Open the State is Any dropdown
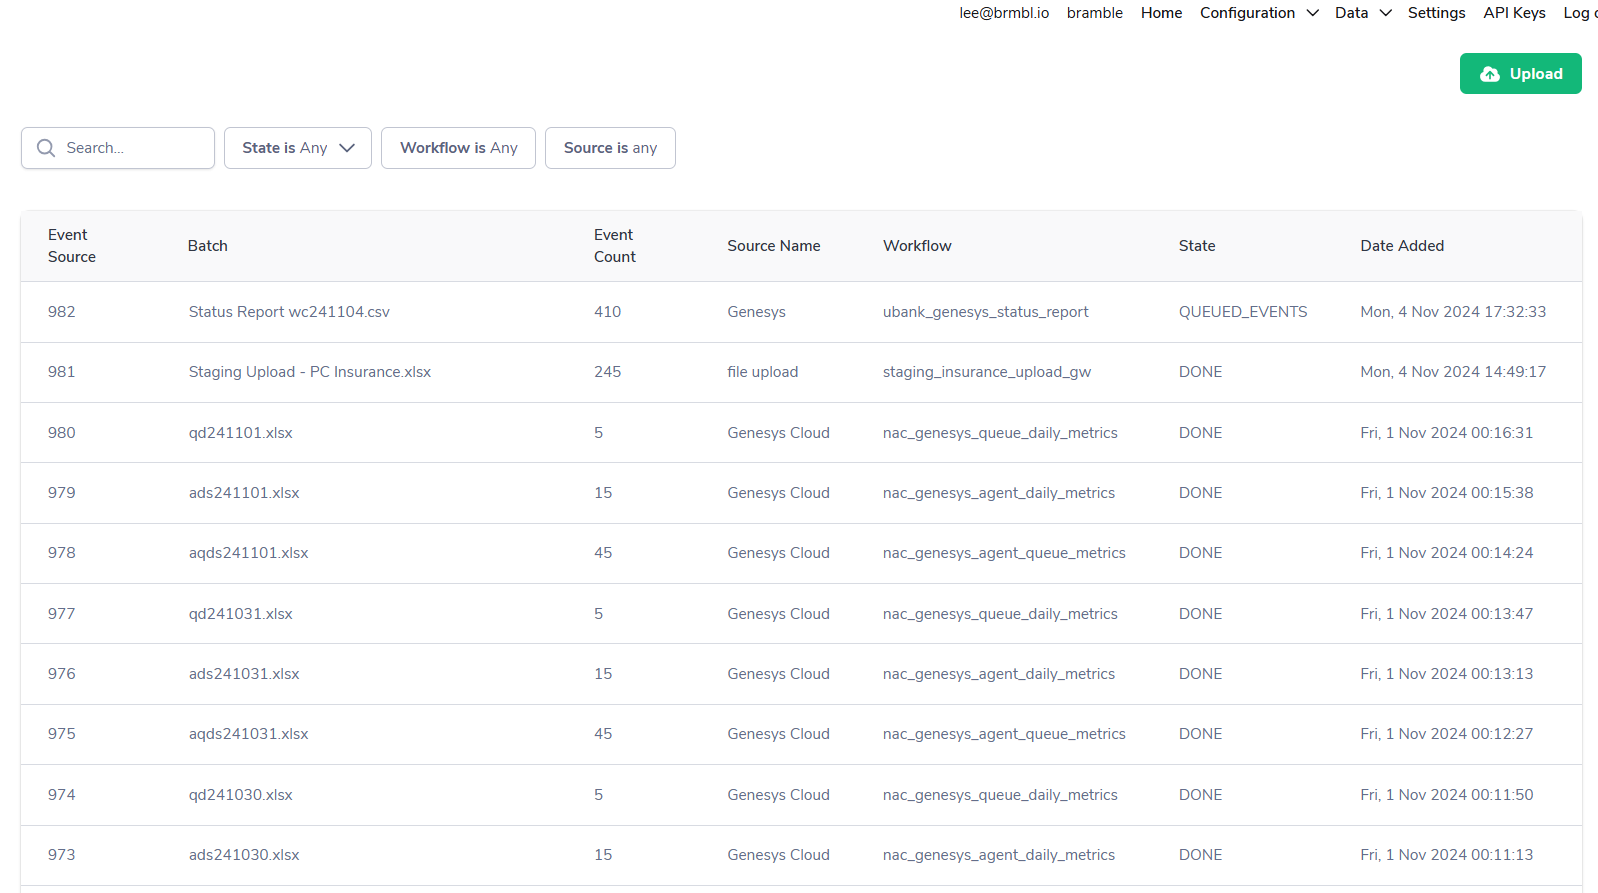The height and width of the screenshot is (893, 1598). [298, 148]
